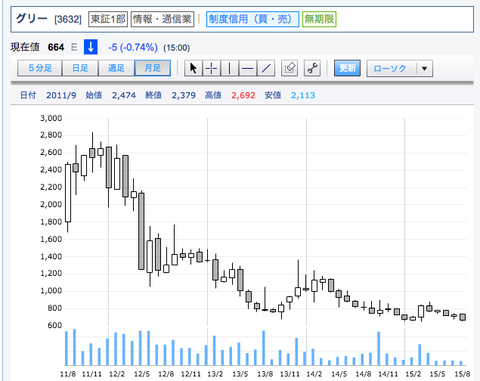
Task: Switch to 5分足 chart interval
Action: pyautogui.click(x=40, y=68)
